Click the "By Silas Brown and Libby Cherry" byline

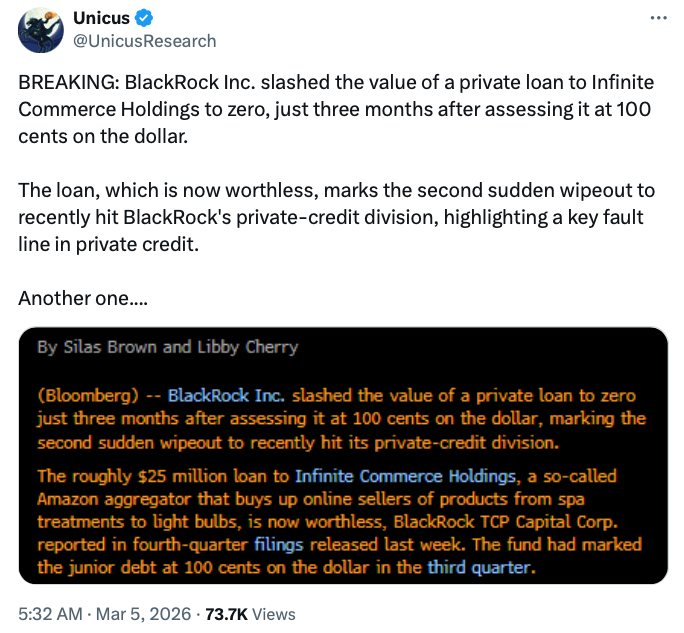coord(167,348)
